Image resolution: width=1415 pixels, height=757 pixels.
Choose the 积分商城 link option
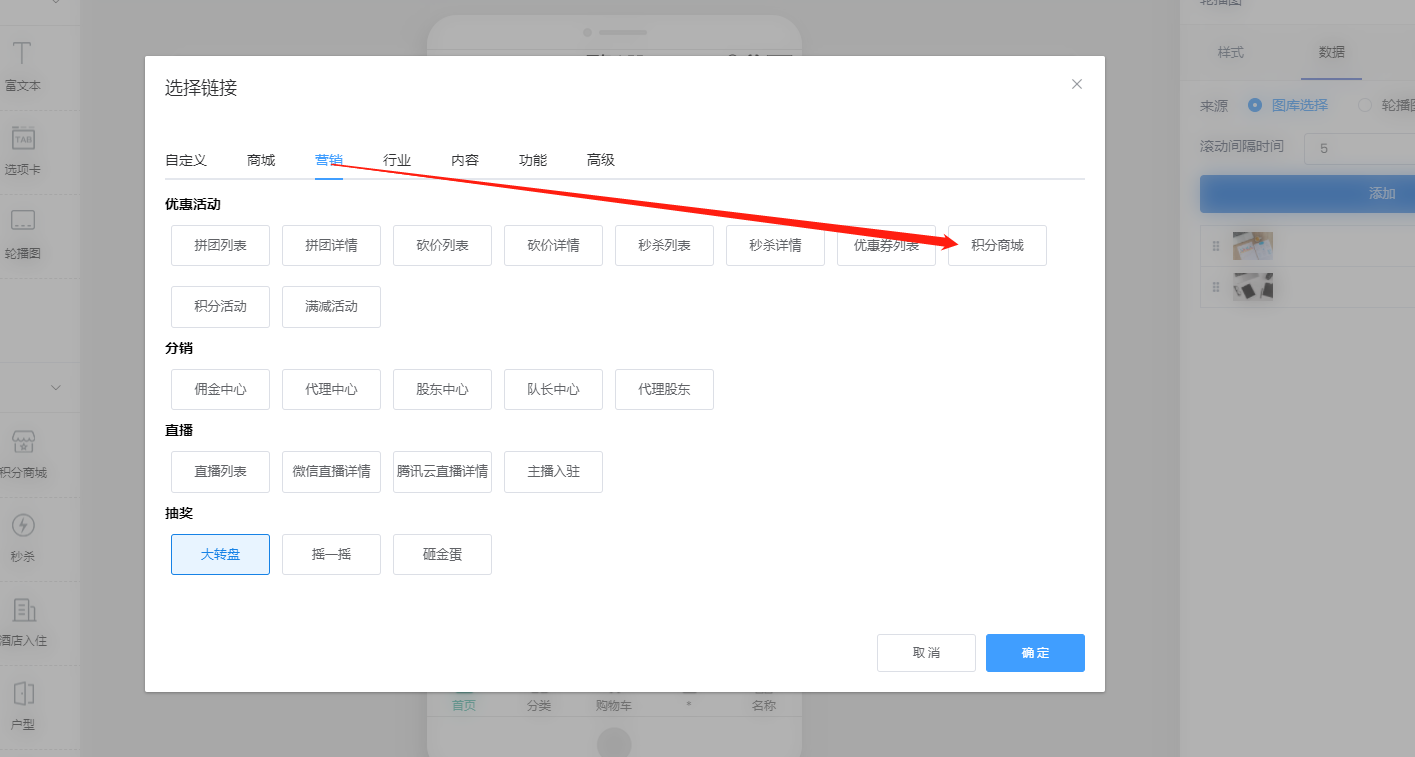click(997, 246)
